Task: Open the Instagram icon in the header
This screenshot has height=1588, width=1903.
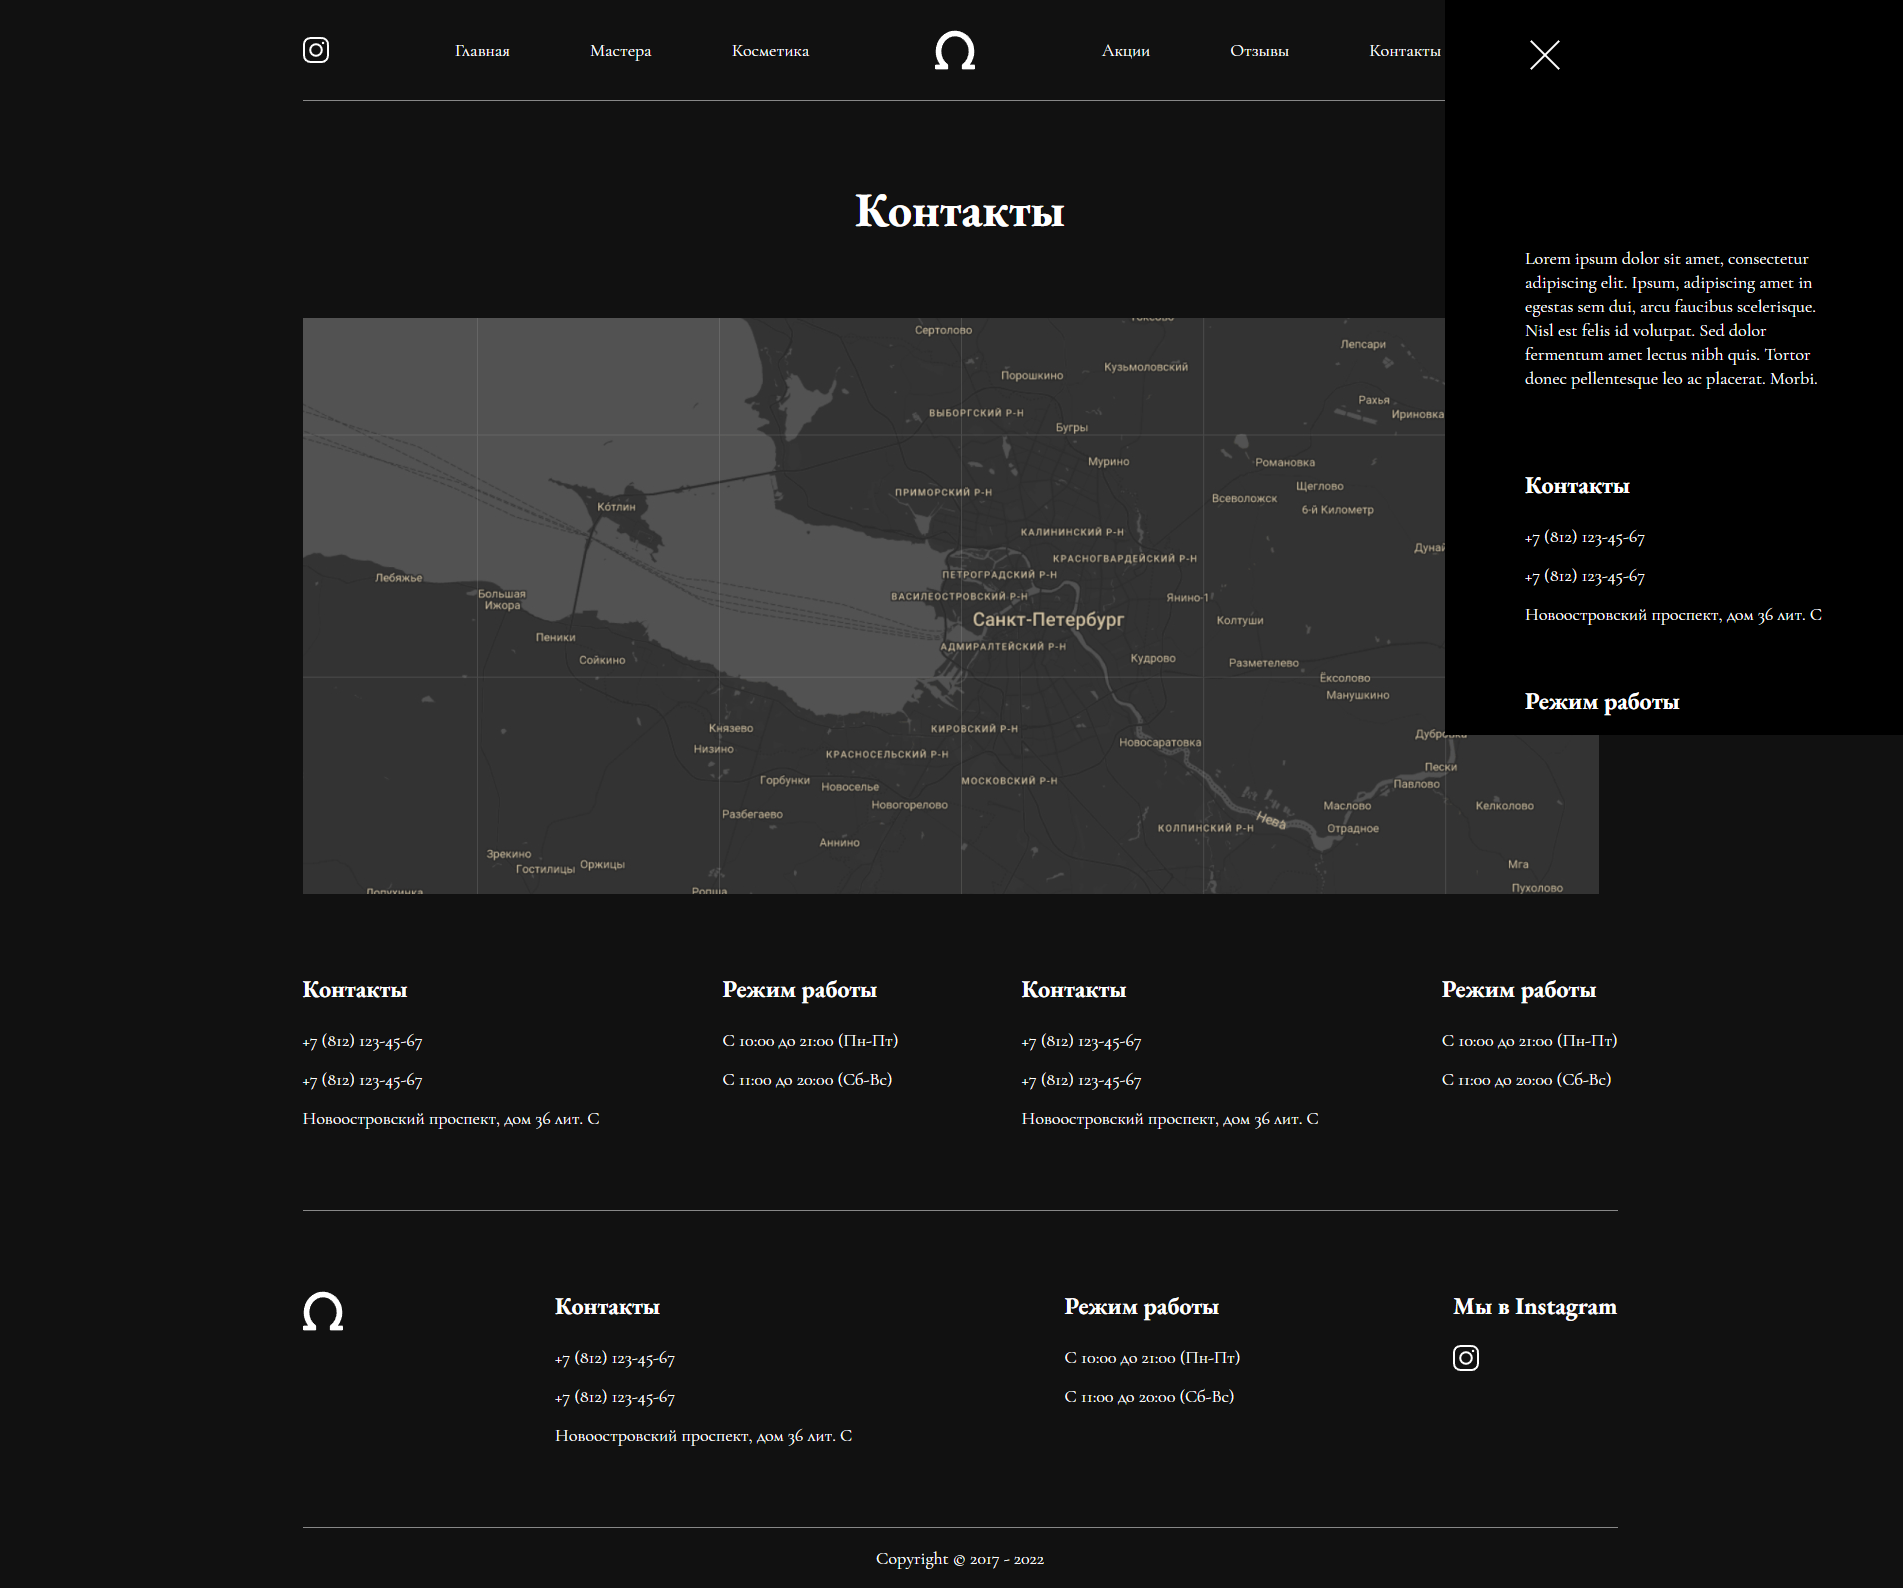Action: point(316,50)
